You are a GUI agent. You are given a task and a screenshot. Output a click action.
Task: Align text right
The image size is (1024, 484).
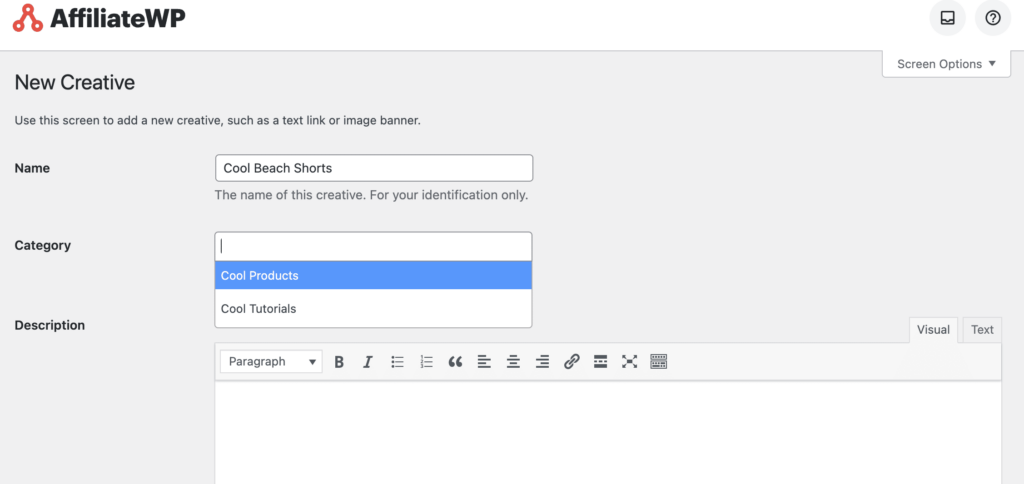pos(542,361)
